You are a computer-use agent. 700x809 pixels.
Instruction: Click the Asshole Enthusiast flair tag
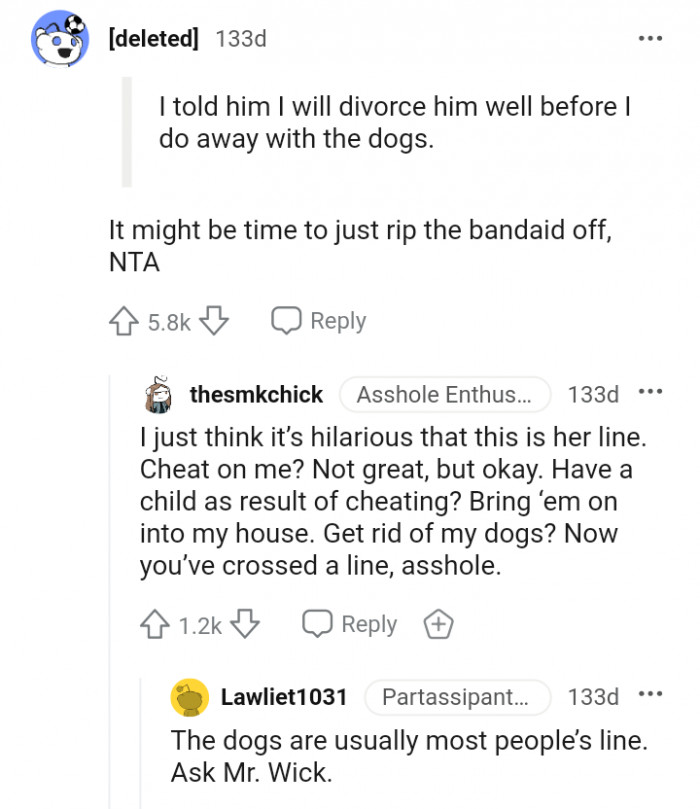click(445, 395)
